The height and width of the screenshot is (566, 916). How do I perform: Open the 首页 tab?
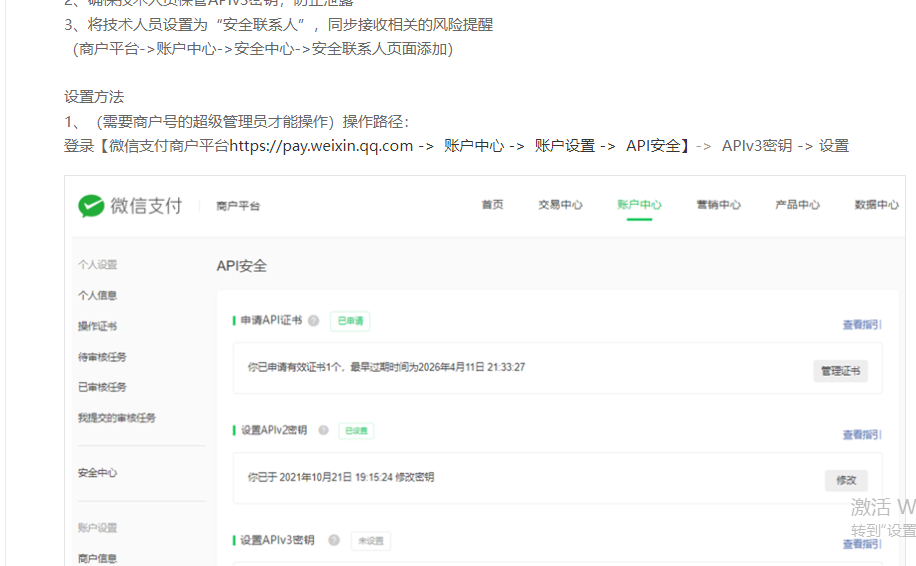click(x=492, y=204)
